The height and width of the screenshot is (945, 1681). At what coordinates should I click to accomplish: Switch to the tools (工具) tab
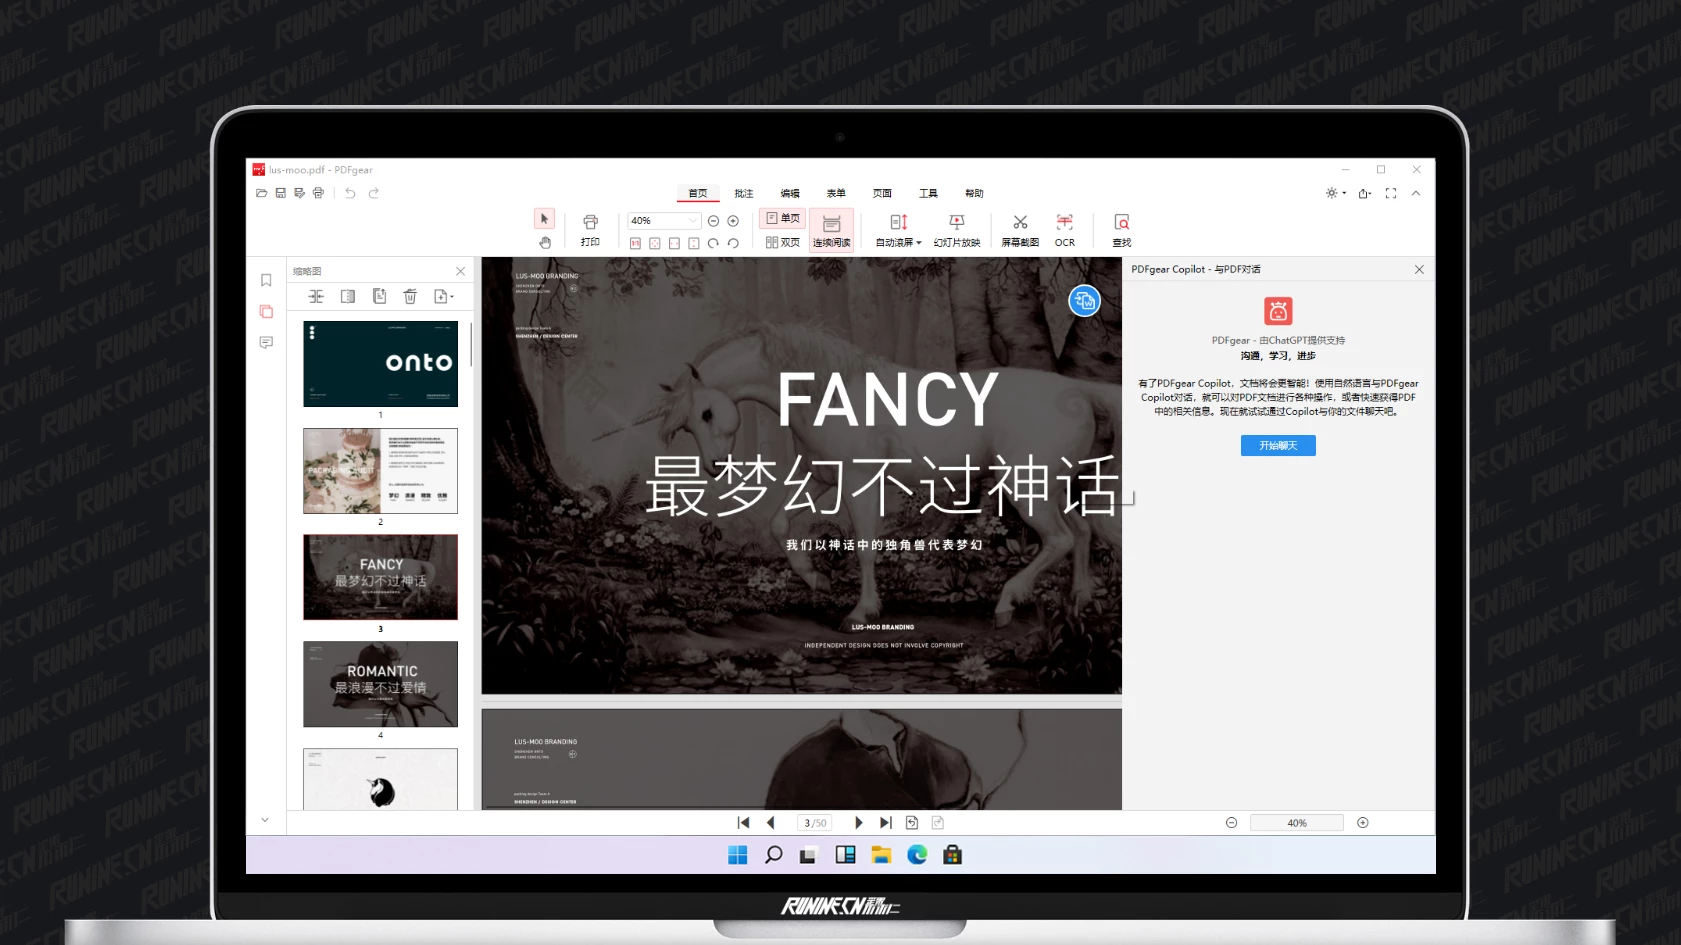(x=928, y=194)
